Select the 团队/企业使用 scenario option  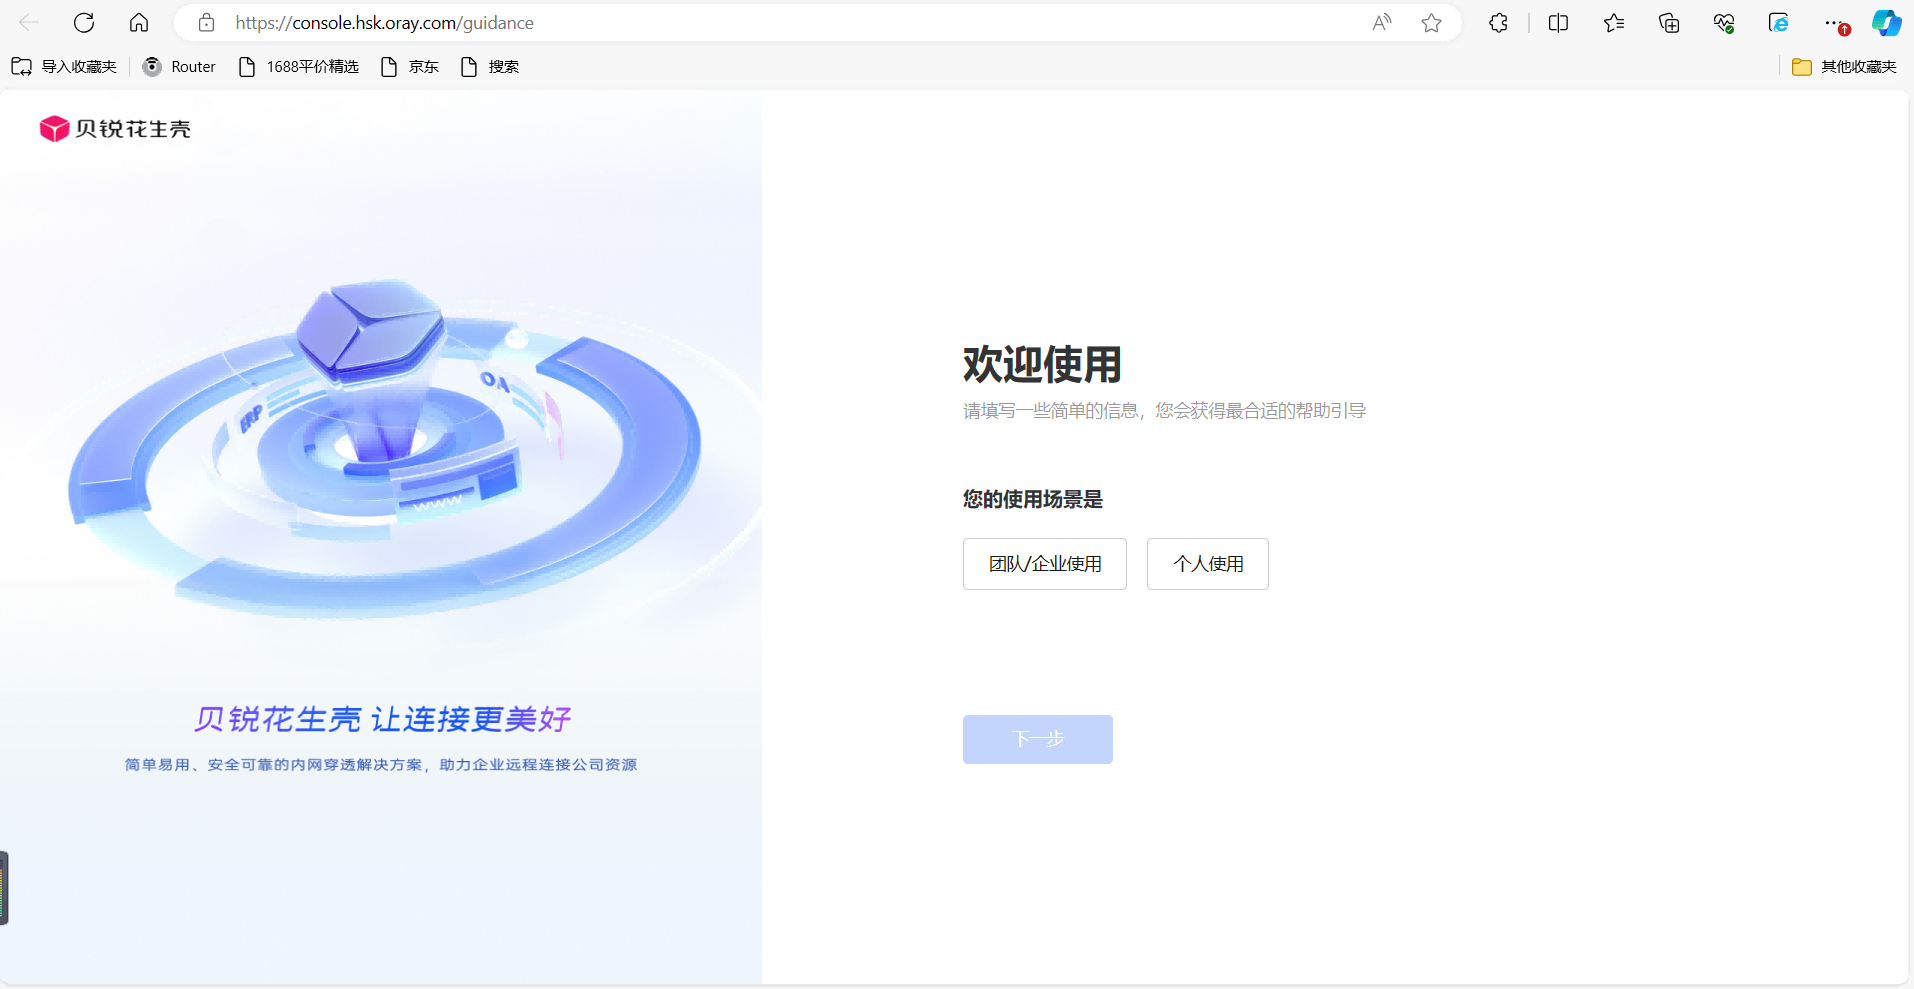click(x=1044, y=563)
